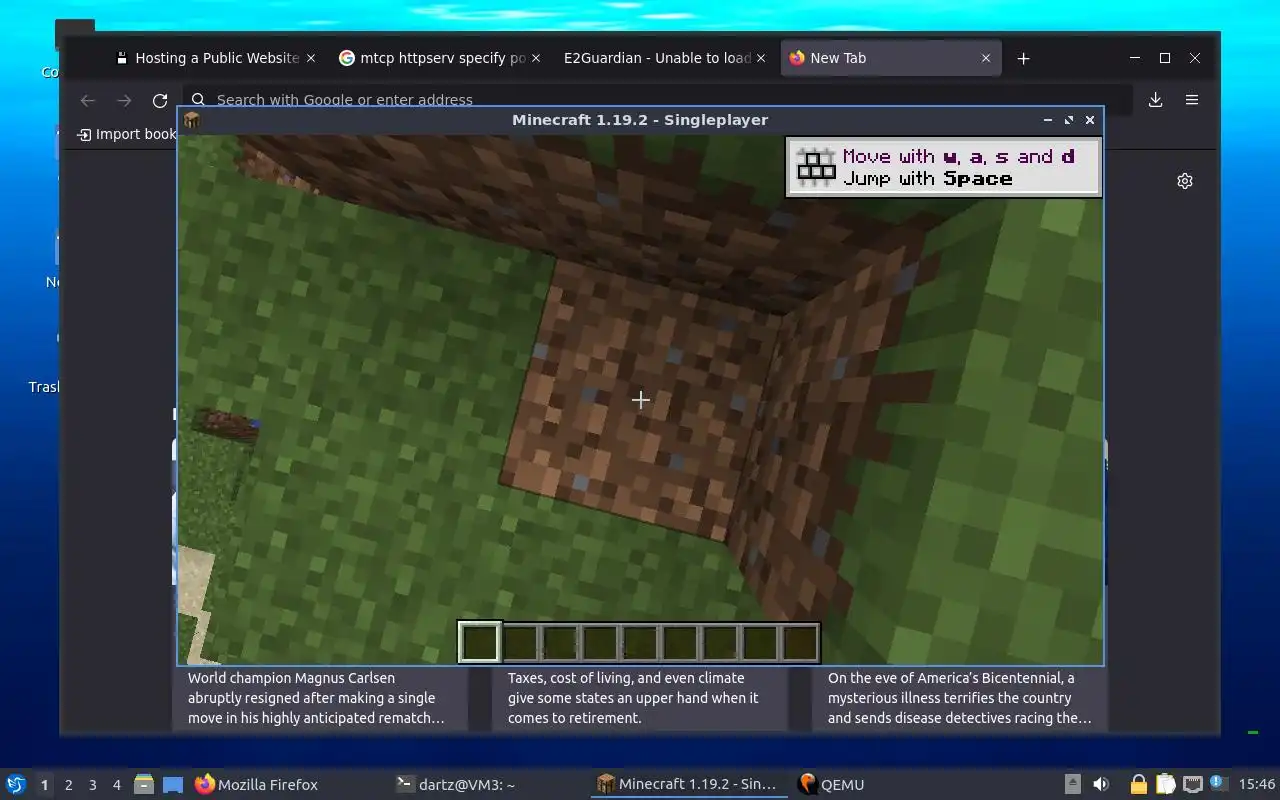Dismiss the Minecraft movement tutorial toast
1280x800 pixels.
pos(944,167)
